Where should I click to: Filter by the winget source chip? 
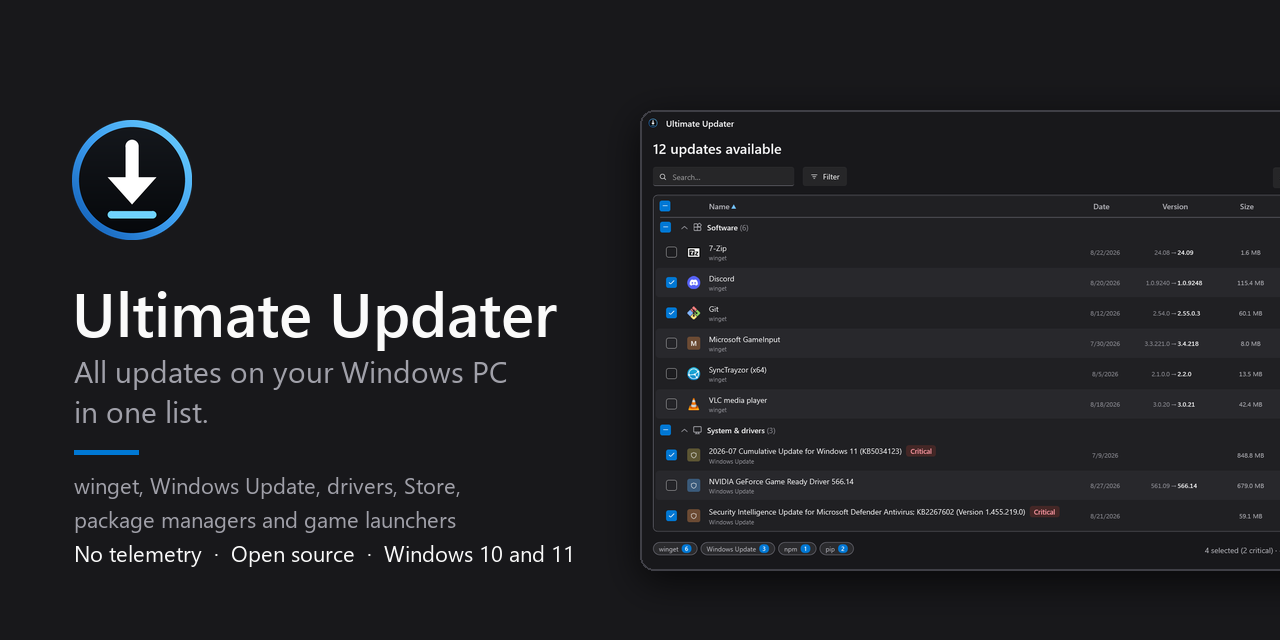point(674,549)
